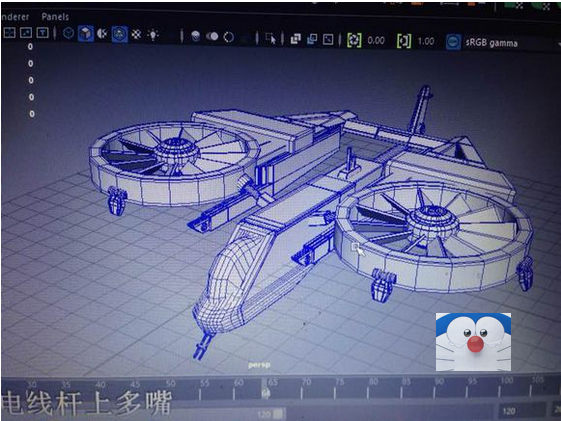
Task: Select the left rotor fan on model
Action: (x=174, y=163)
